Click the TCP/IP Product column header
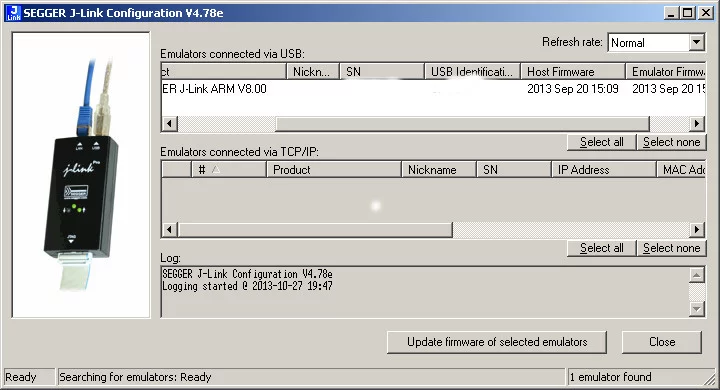720x390 pixels. pyautogui.click(x=334, y=170)
